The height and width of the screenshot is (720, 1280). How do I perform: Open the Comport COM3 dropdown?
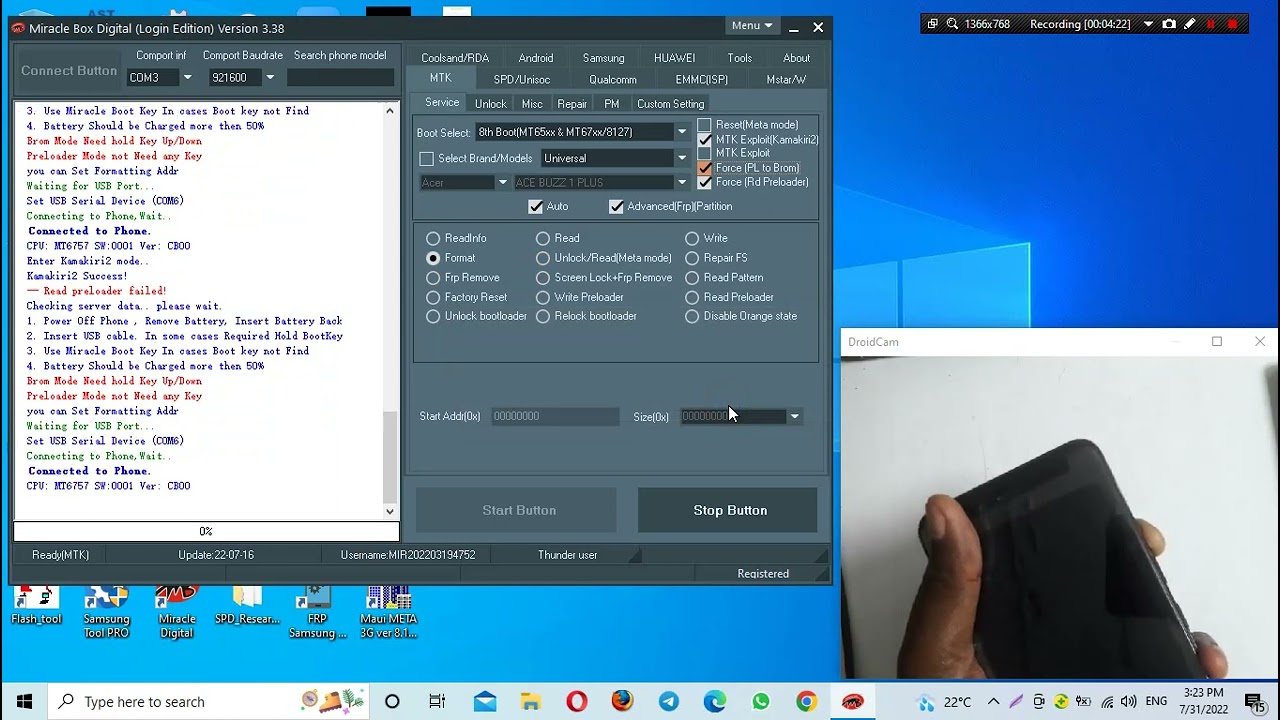(x=186, y=77)
